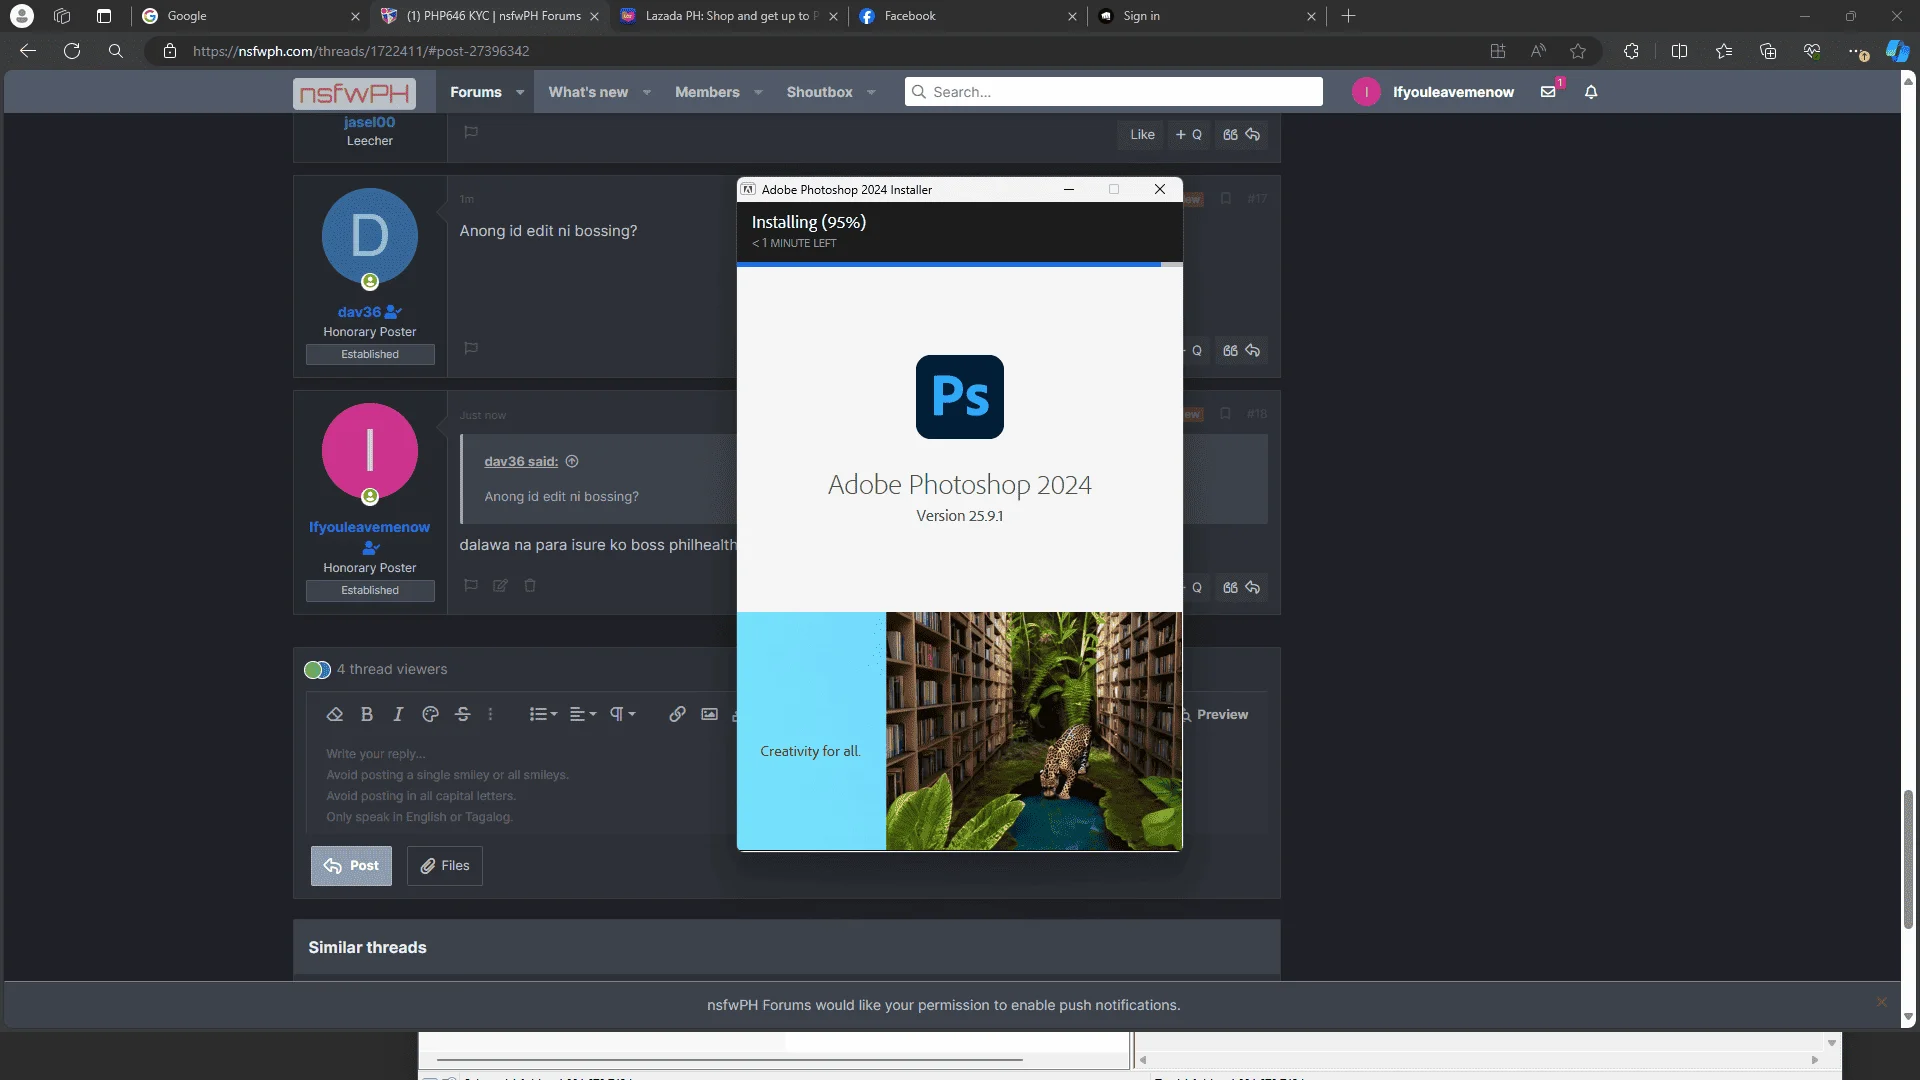Insert an image in the reply editor
Image resolution: width=1920 pixels, height=1080 pixels.
[709, 714]
